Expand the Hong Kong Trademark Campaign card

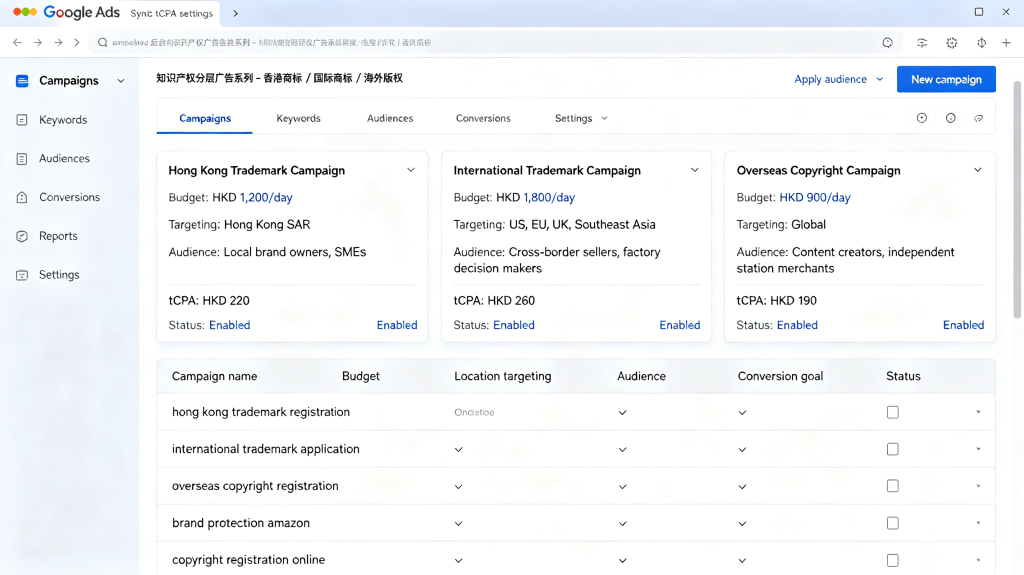[411, 170]
